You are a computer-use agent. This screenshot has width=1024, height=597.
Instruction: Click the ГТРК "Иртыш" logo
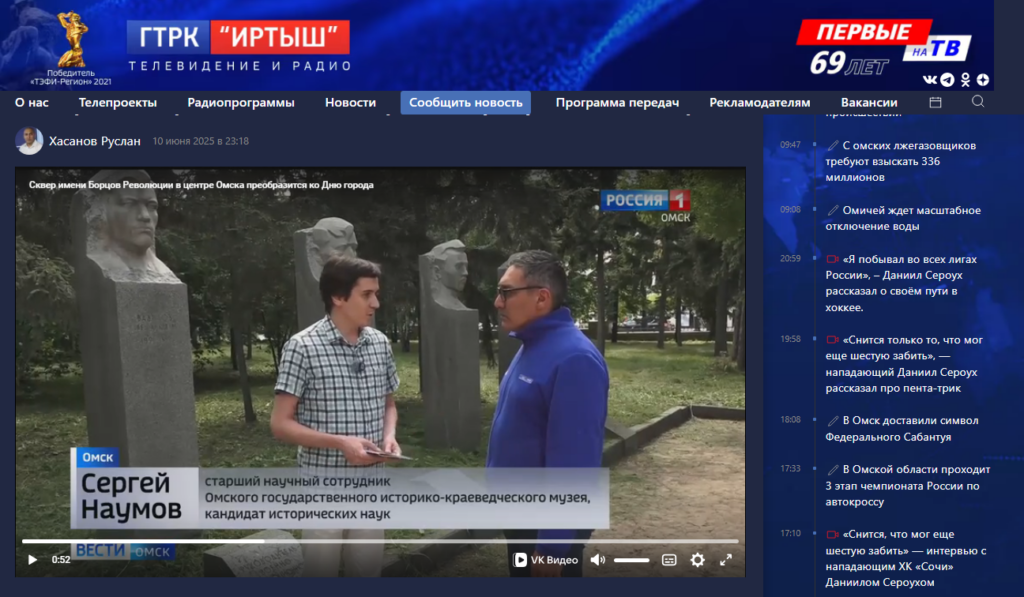(x=239, y=46)
